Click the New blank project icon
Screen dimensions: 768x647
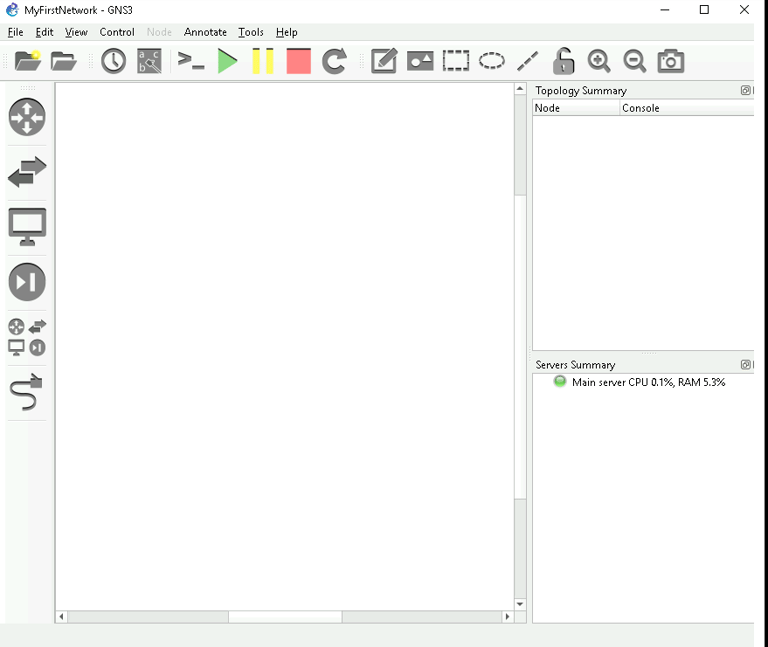[28, 61]
